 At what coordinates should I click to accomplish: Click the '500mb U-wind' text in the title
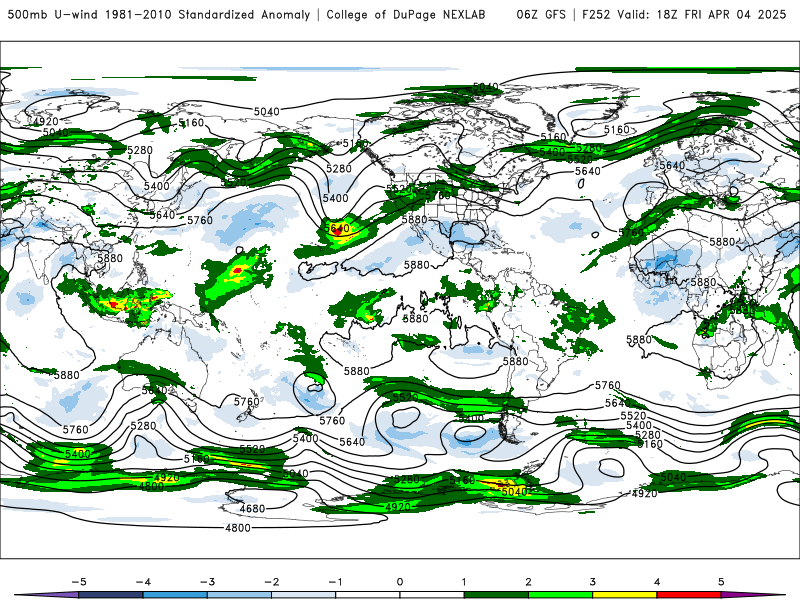(53, 14)
